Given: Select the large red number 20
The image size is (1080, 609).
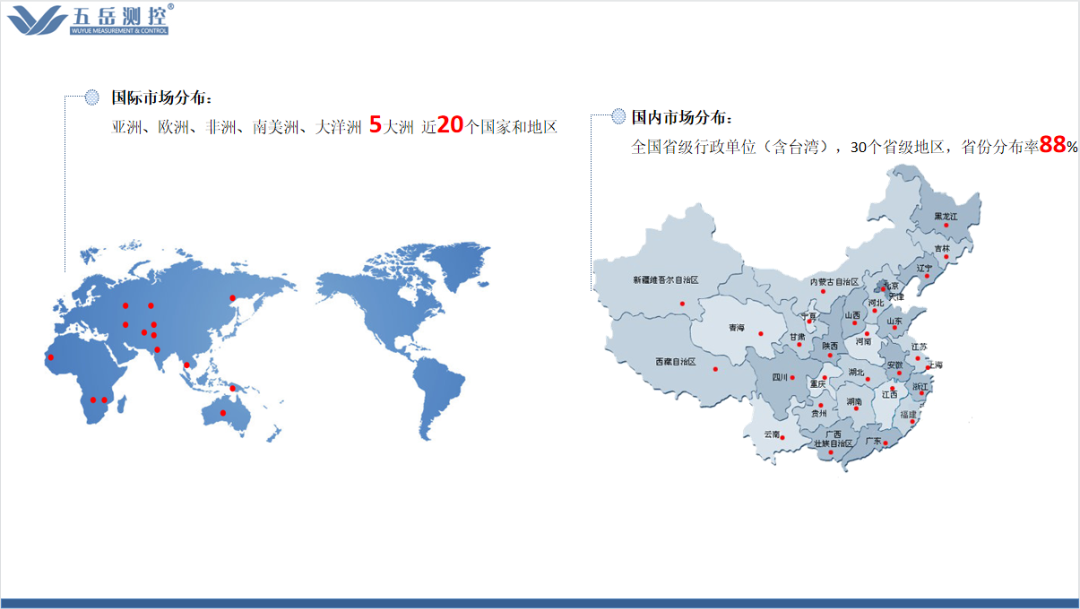Looking at the screenshot, I should coord(451,126).
